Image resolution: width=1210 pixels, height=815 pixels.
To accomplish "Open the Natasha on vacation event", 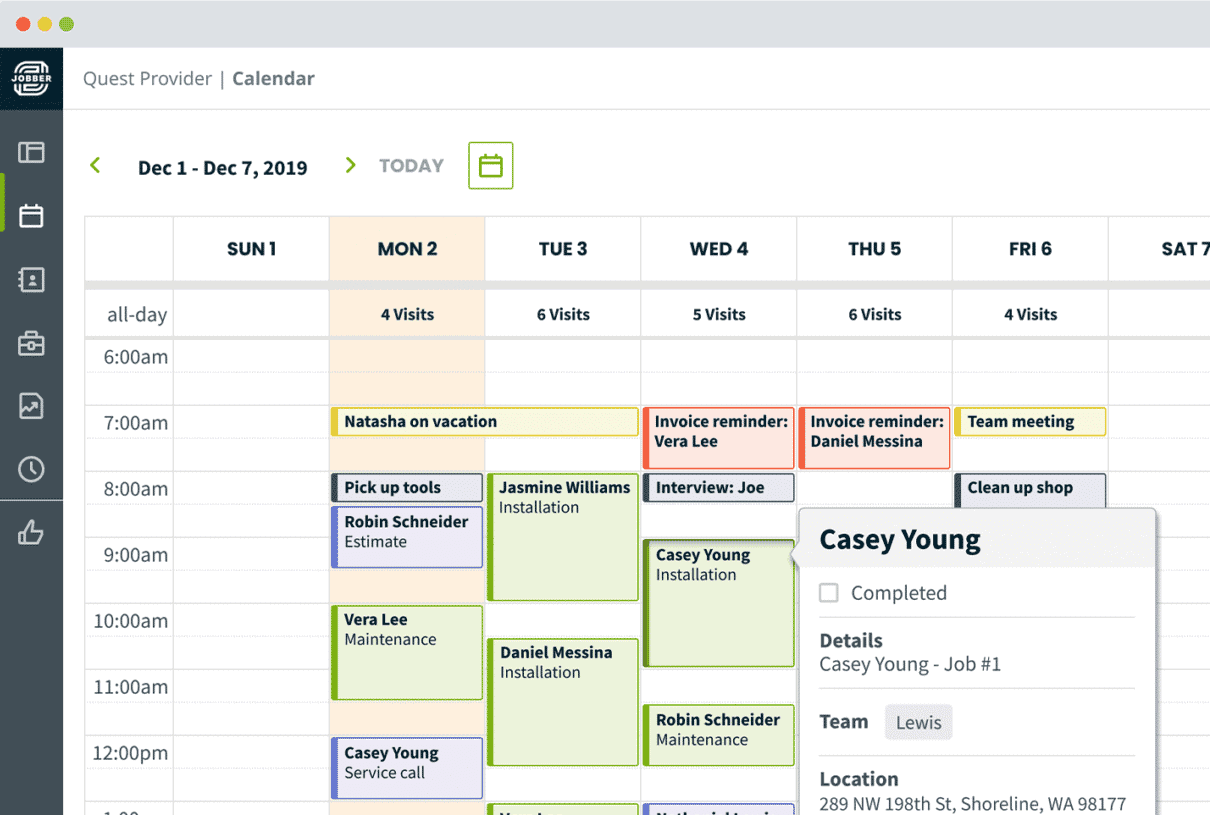I will pyautogui.click(x=484, y=422).
